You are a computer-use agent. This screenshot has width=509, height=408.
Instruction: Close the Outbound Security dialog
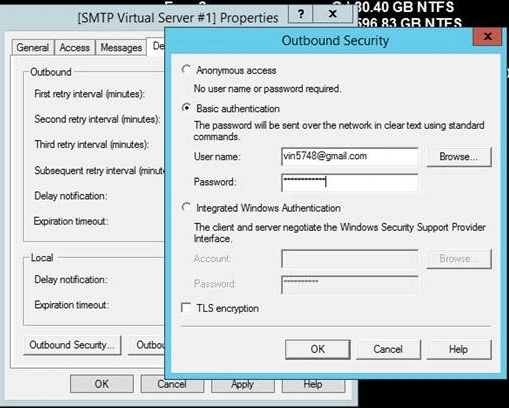487,36
